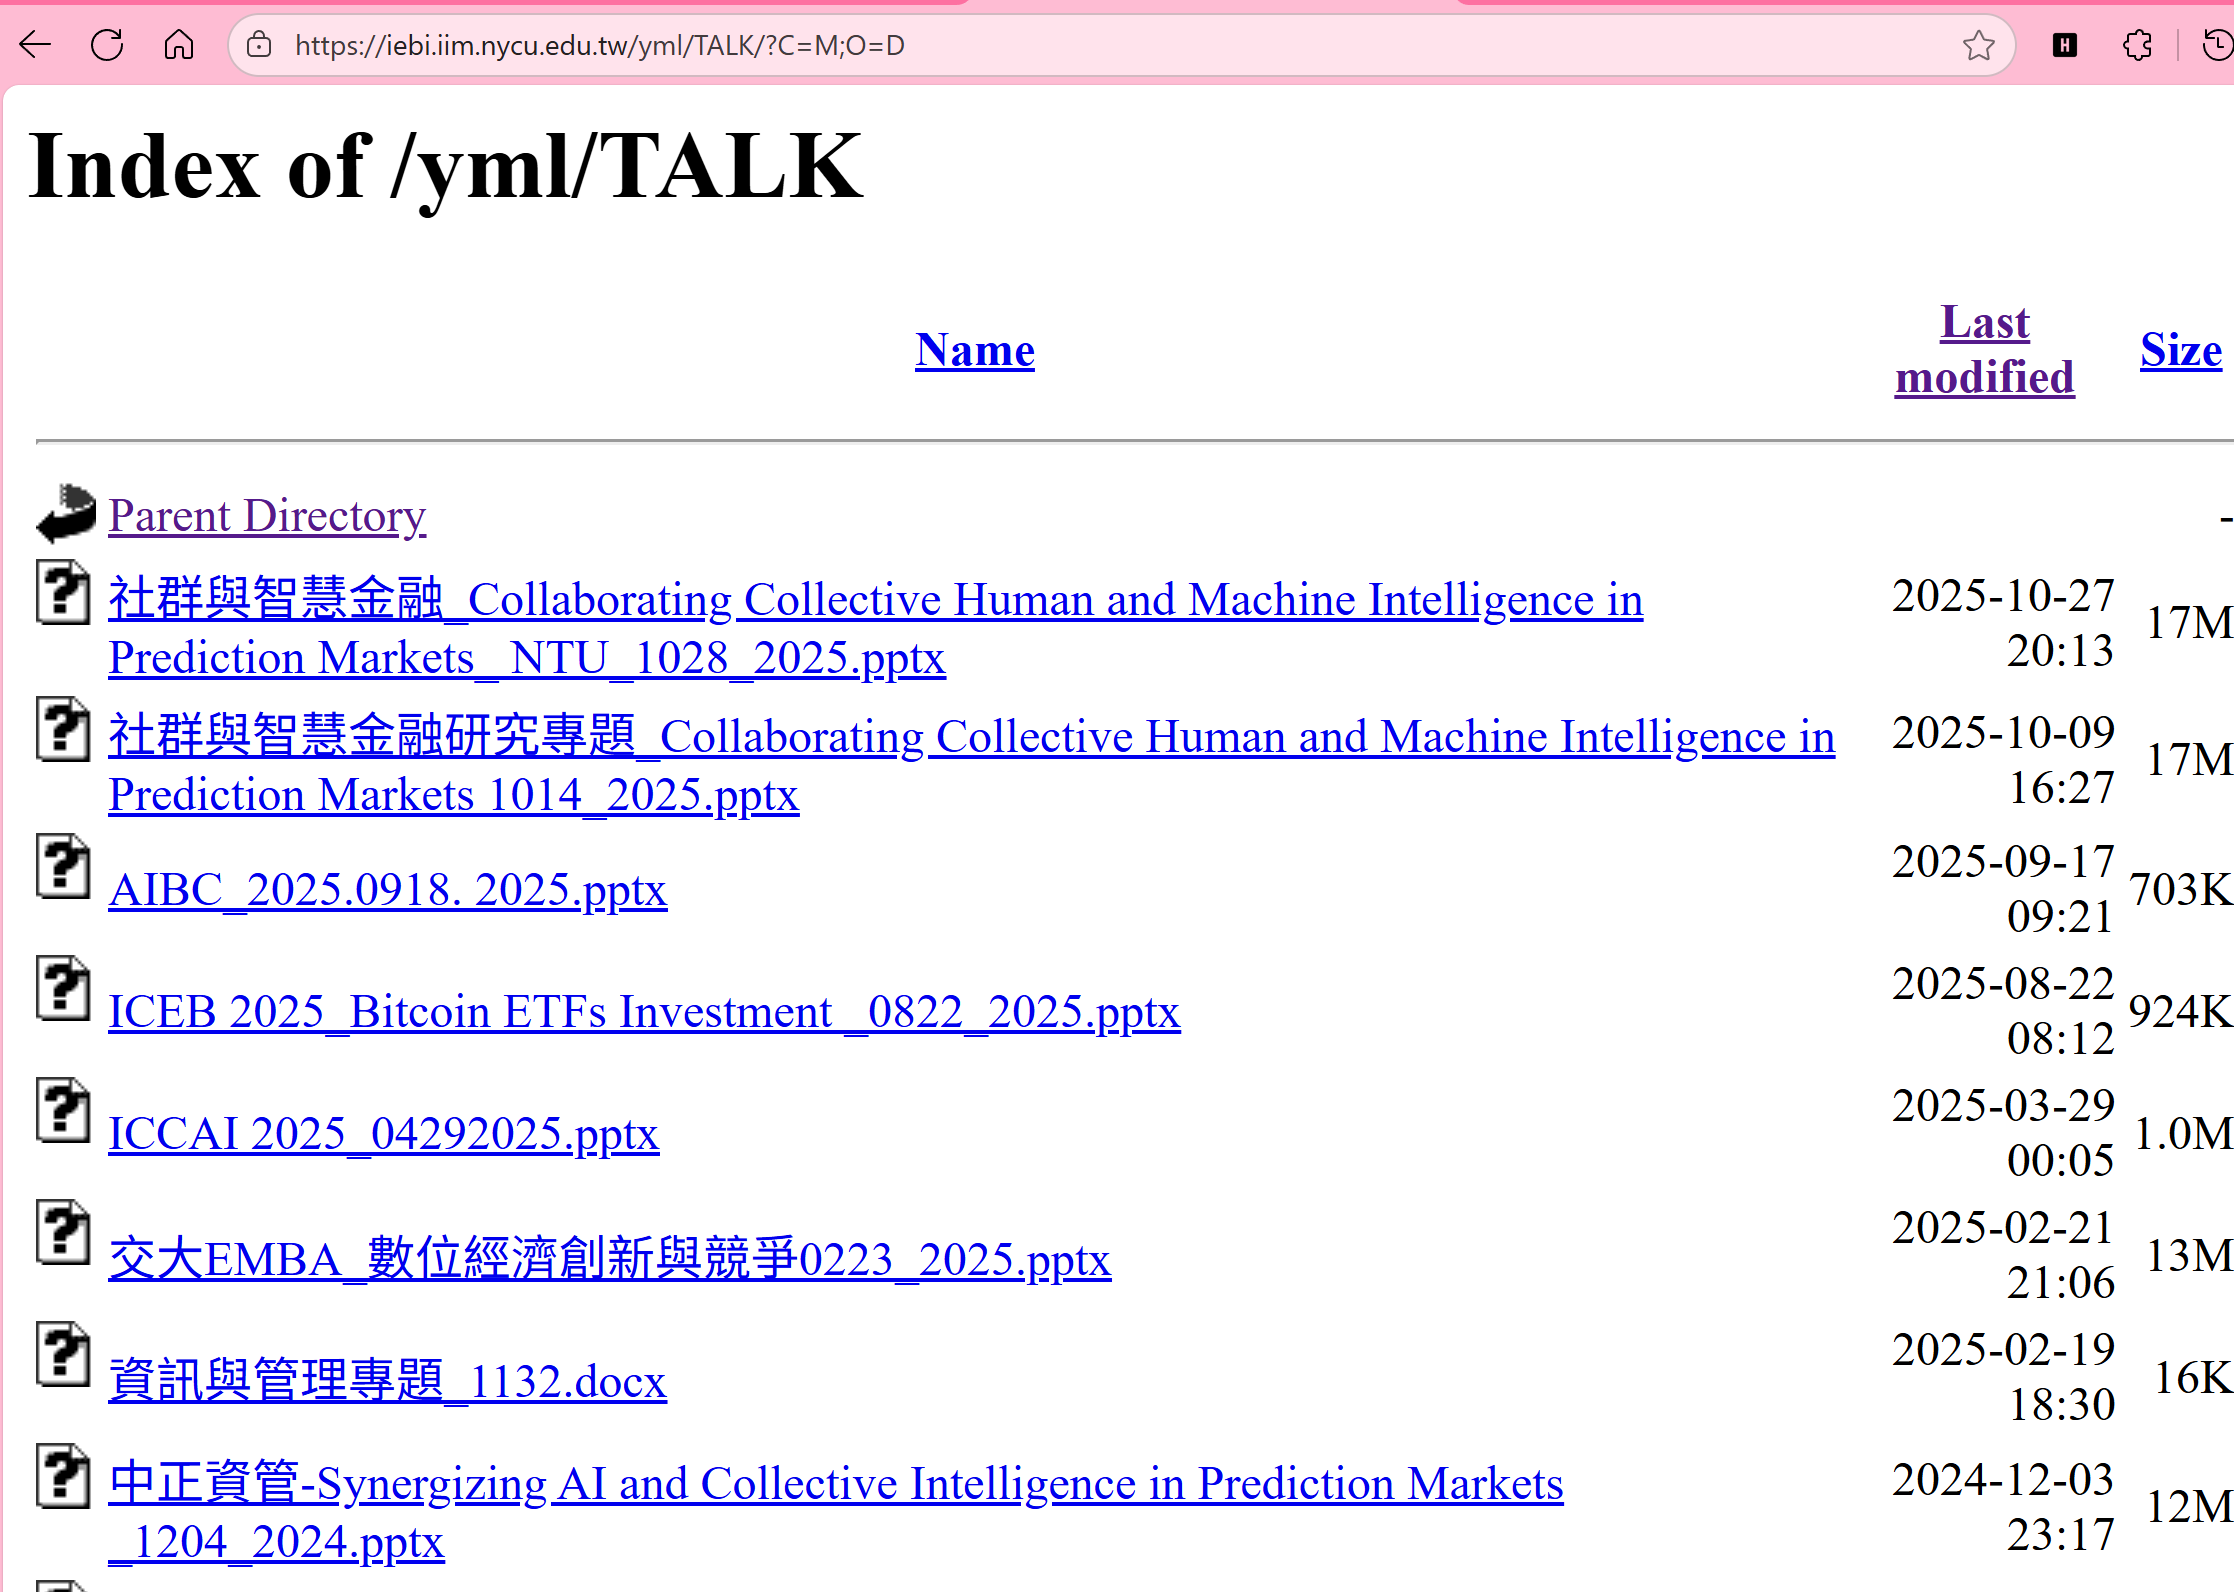Screen dimensions: 2234x1592
Task: Click file icon beside NTU_1028_2025.pptx
Action: (63, 592)
